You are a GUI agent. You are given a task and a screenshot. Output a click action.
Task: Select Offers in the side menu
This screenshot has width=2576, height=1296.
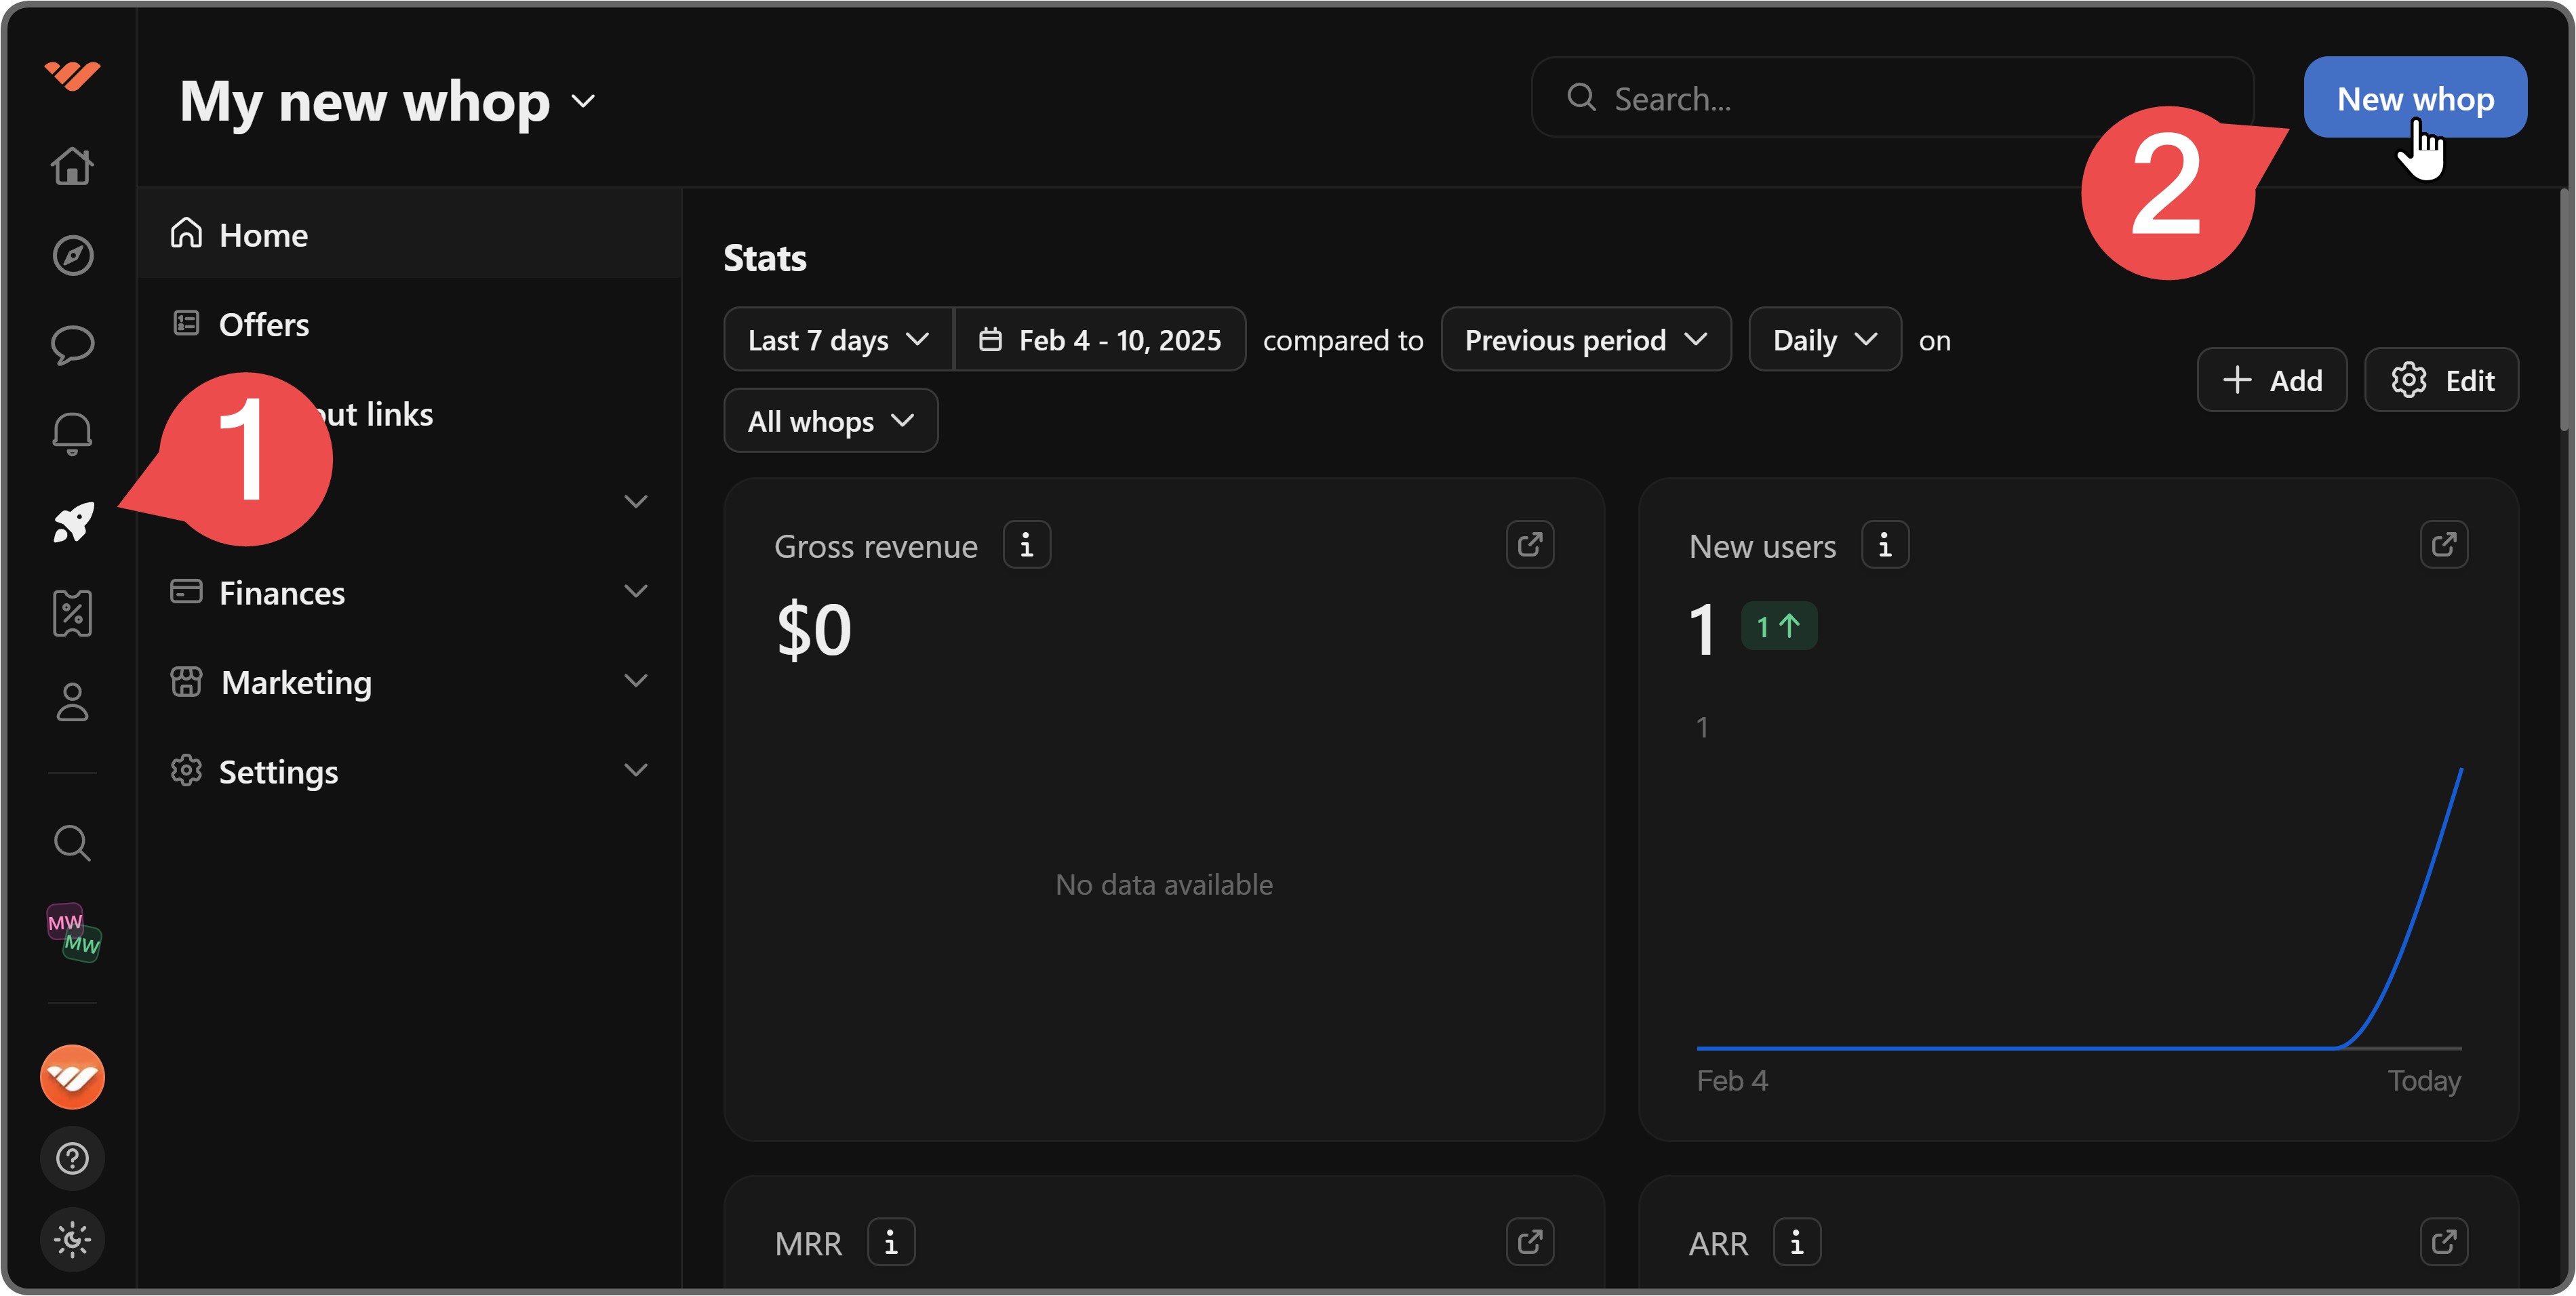(x=264, y=325)
